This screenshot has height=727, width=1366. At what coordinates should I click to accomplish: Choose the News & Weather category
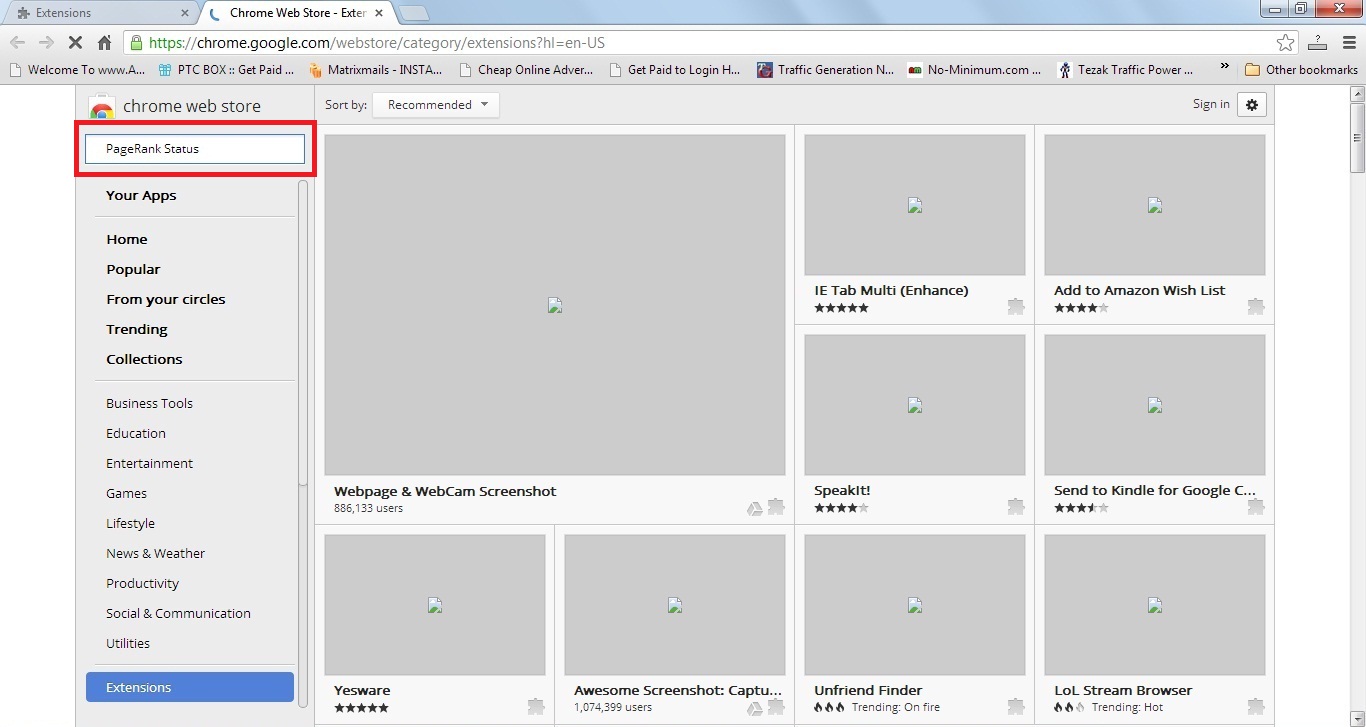pos(155,553)
